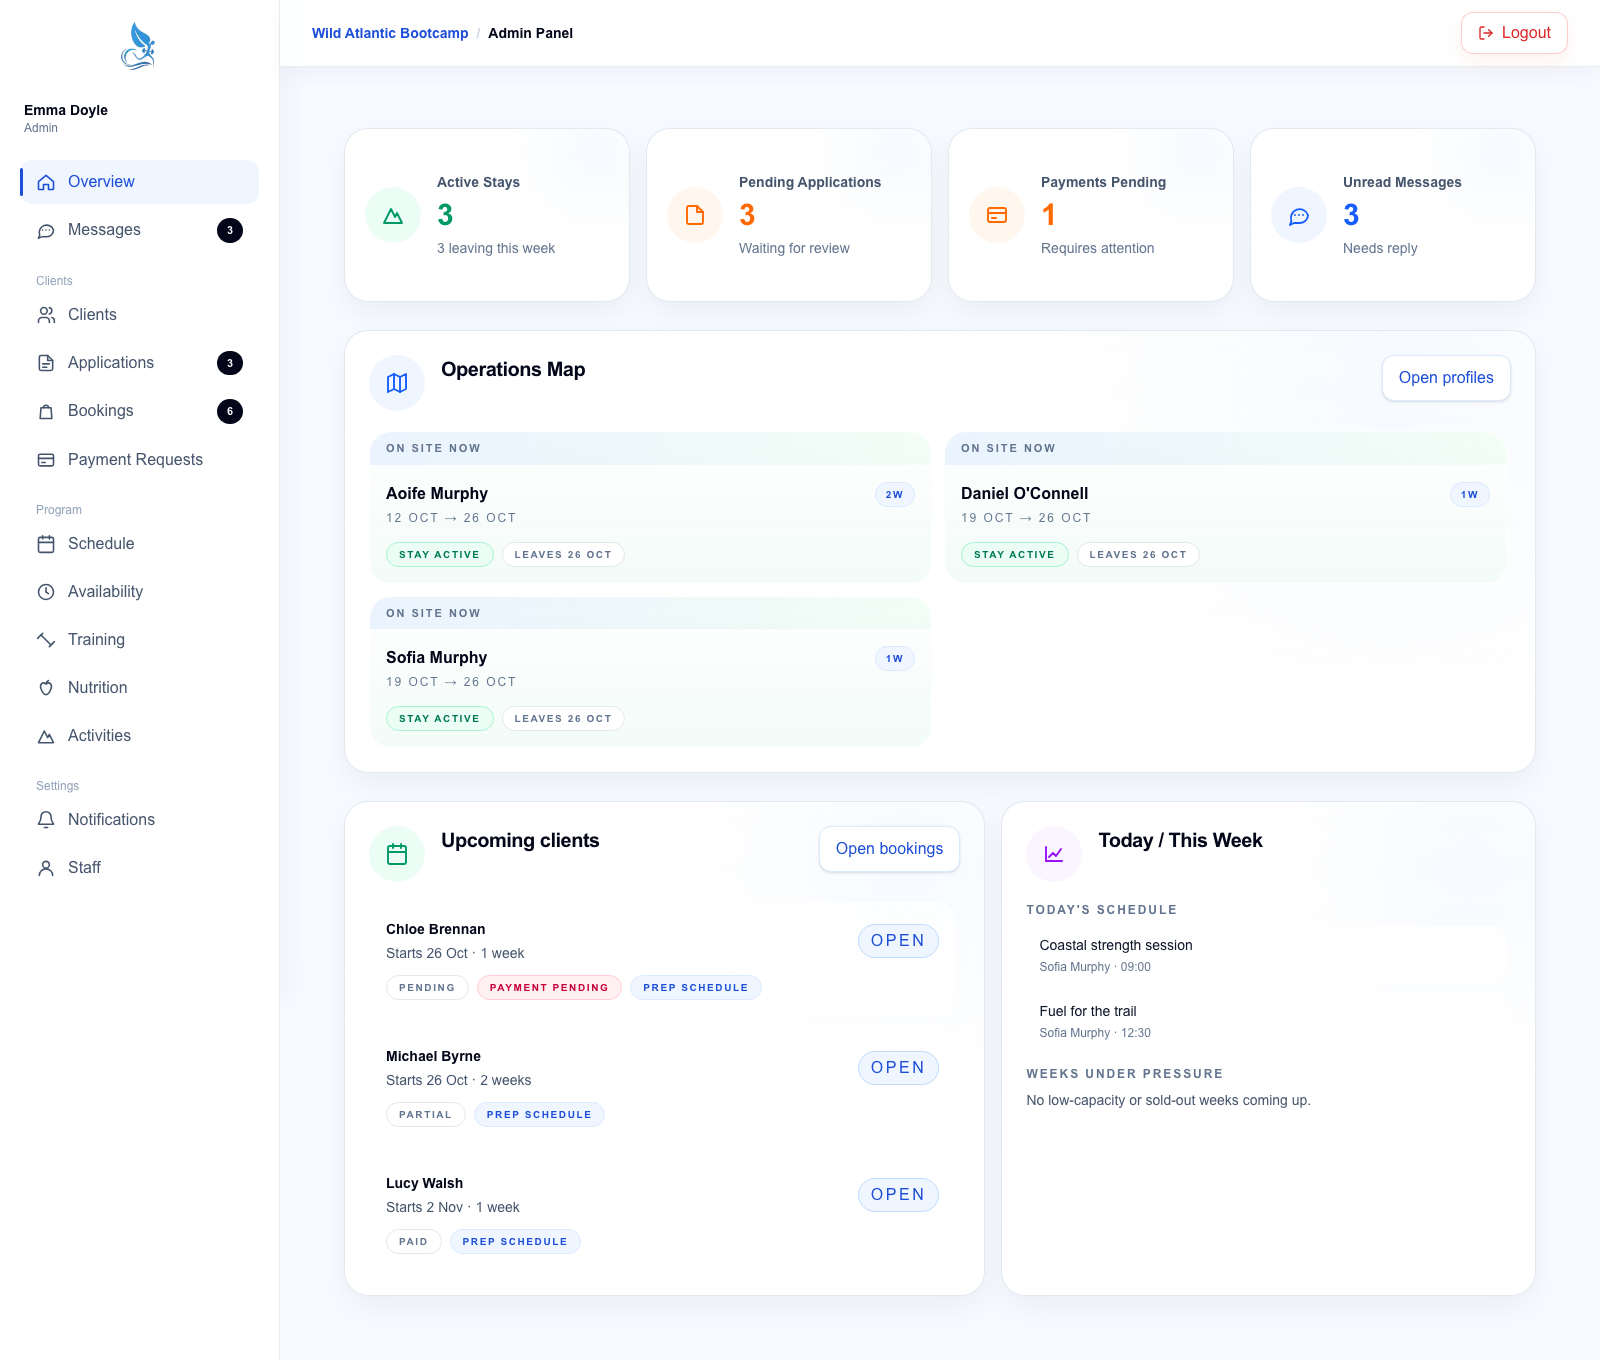Click the Upcoming clients calendar icon

[397, 854]
